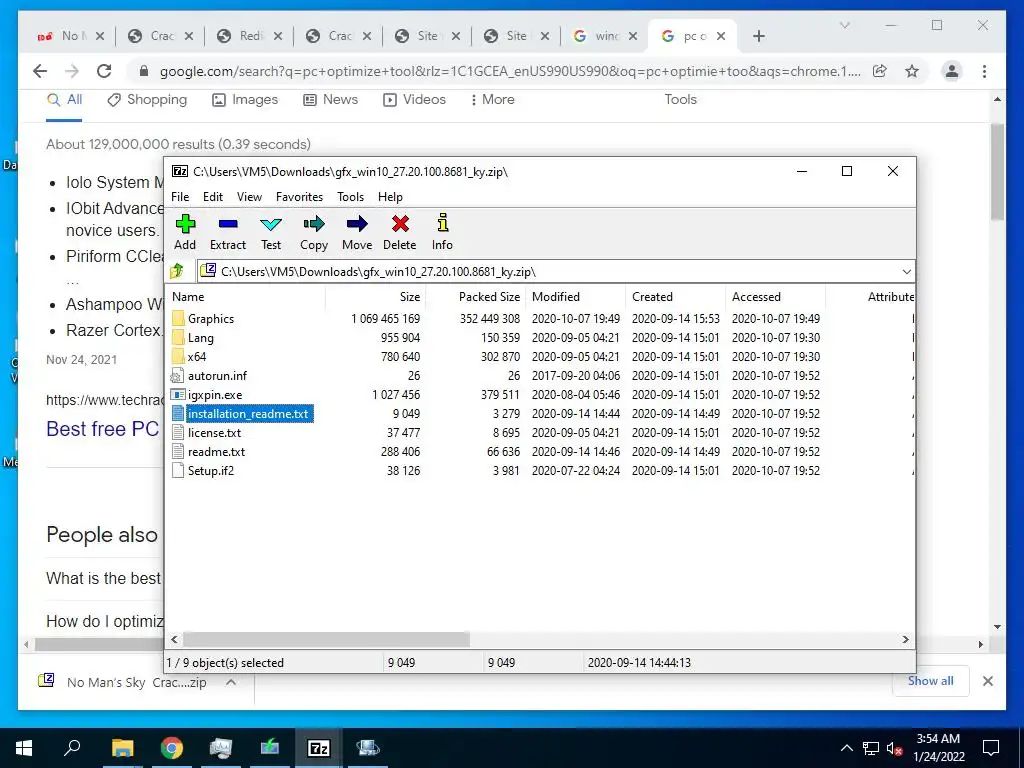Click the 7-Zip scroll right arrow
Screen dimensions: 1024x768
pyautogui.click(x=905, y=639)
